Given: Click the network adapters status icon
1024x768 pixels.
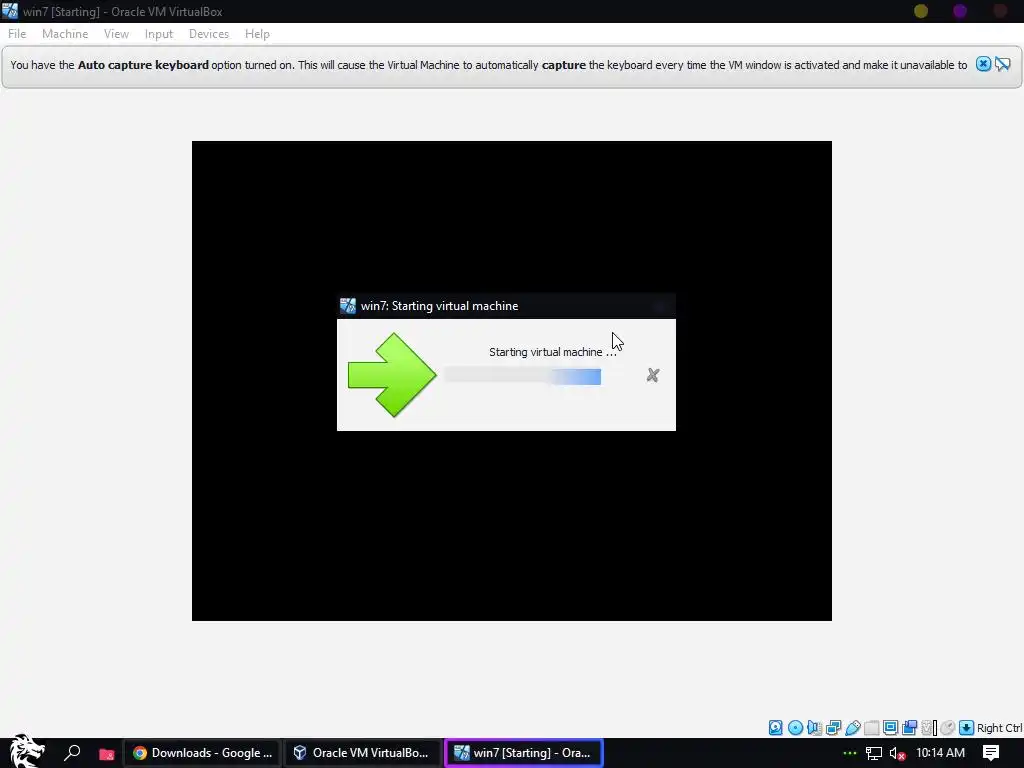Looking at the screenshot, I should (833, 728).
